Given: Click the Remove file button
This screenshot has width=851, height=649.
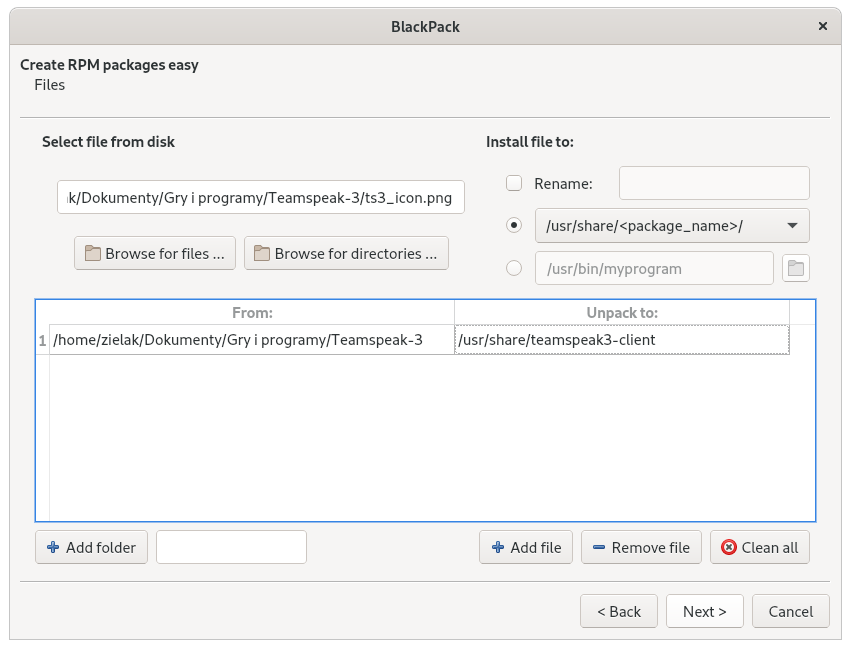Looking at the screenshot, I should click(641, 547).
